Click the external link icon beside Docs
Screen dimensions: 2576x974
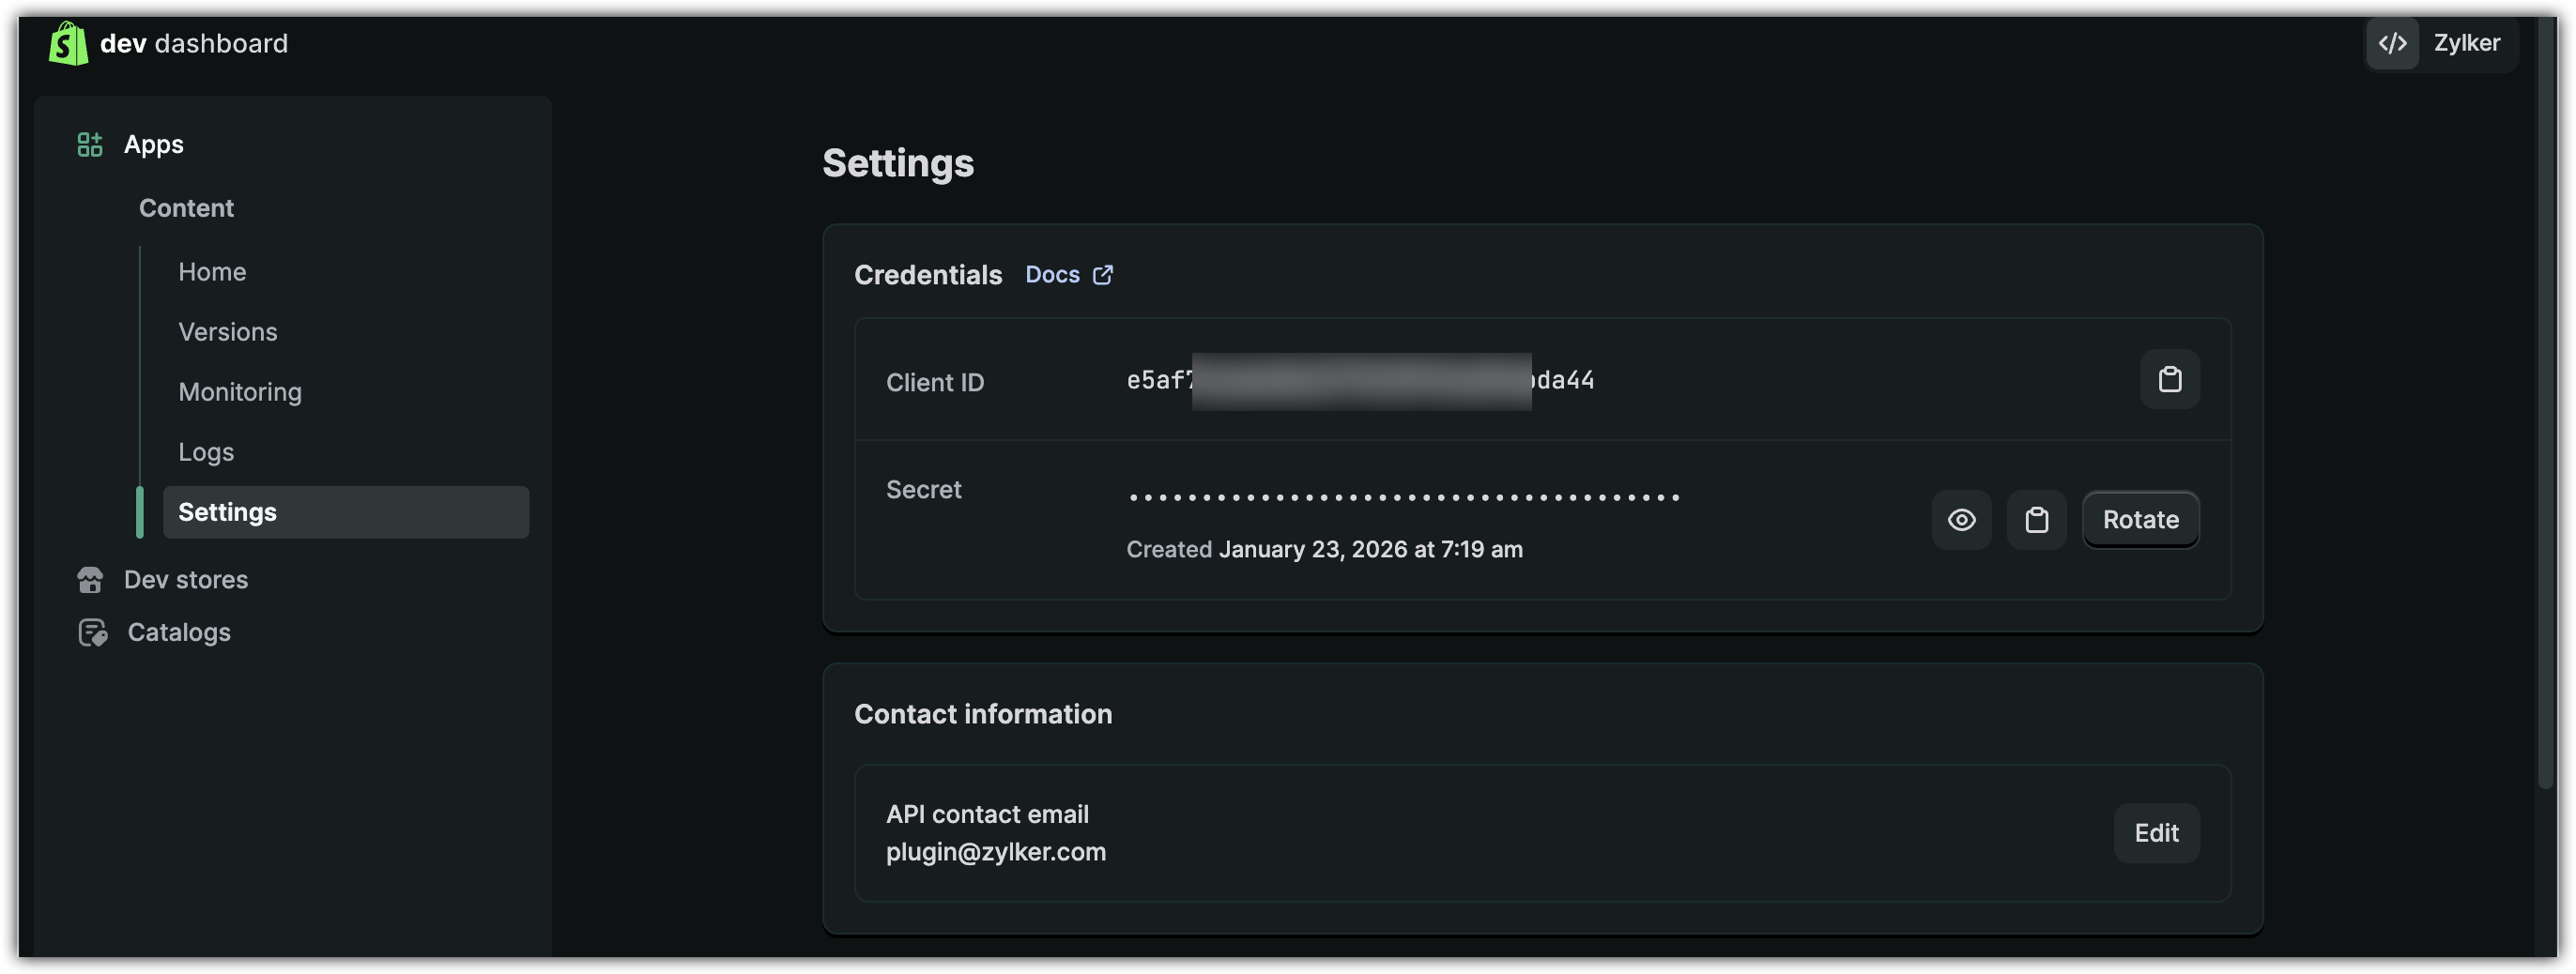1102,275
